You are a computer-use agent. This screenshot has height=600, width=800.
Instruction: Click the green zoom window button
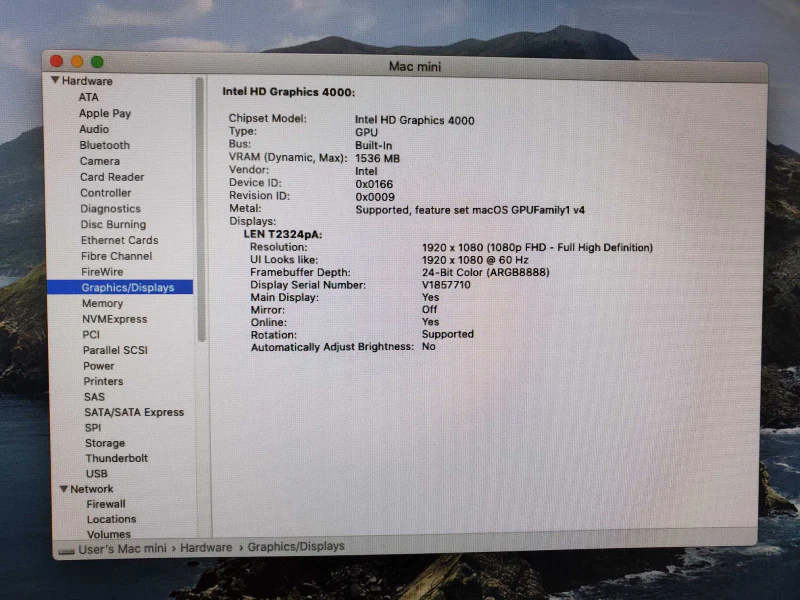pyautogui.click(x=97, y=62)
